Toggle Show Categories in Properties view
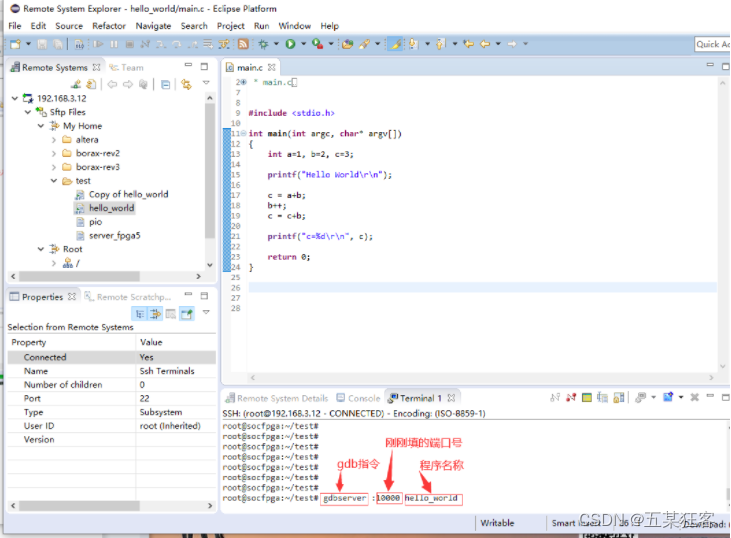The width and height of the screenshot is (731, 538). pos(140,314)
